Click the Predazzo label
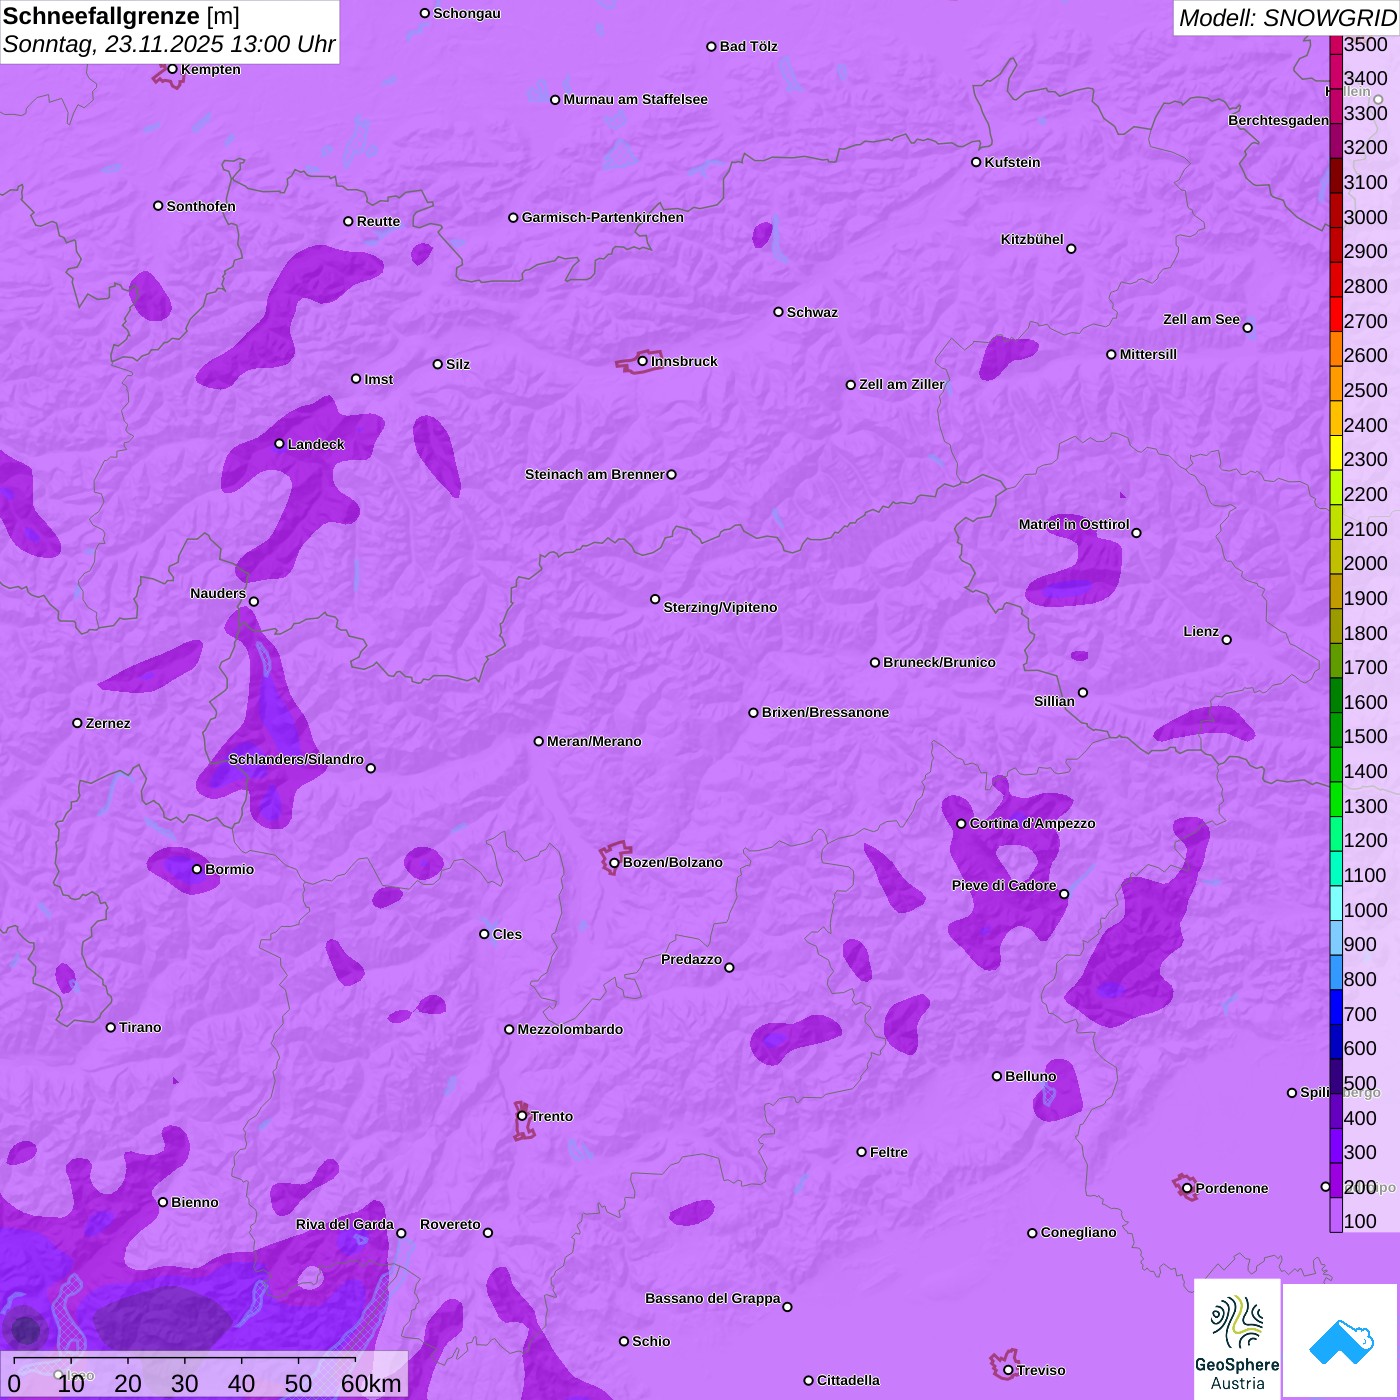Image resolution: width=1400 pixels, height=1400 pixels. [x=691, y=959]
